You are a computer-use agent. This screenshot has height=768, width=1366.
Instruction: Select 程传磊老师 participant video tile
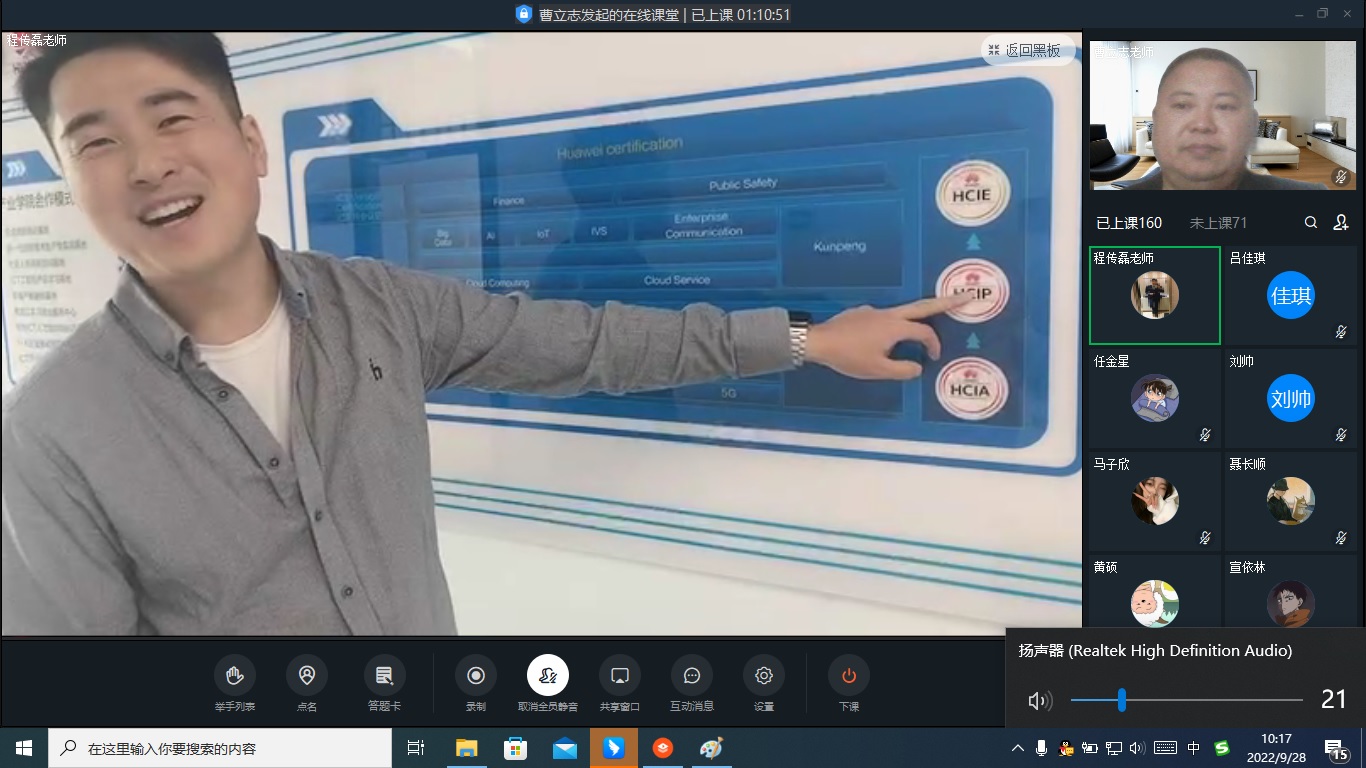[1155, 296]
